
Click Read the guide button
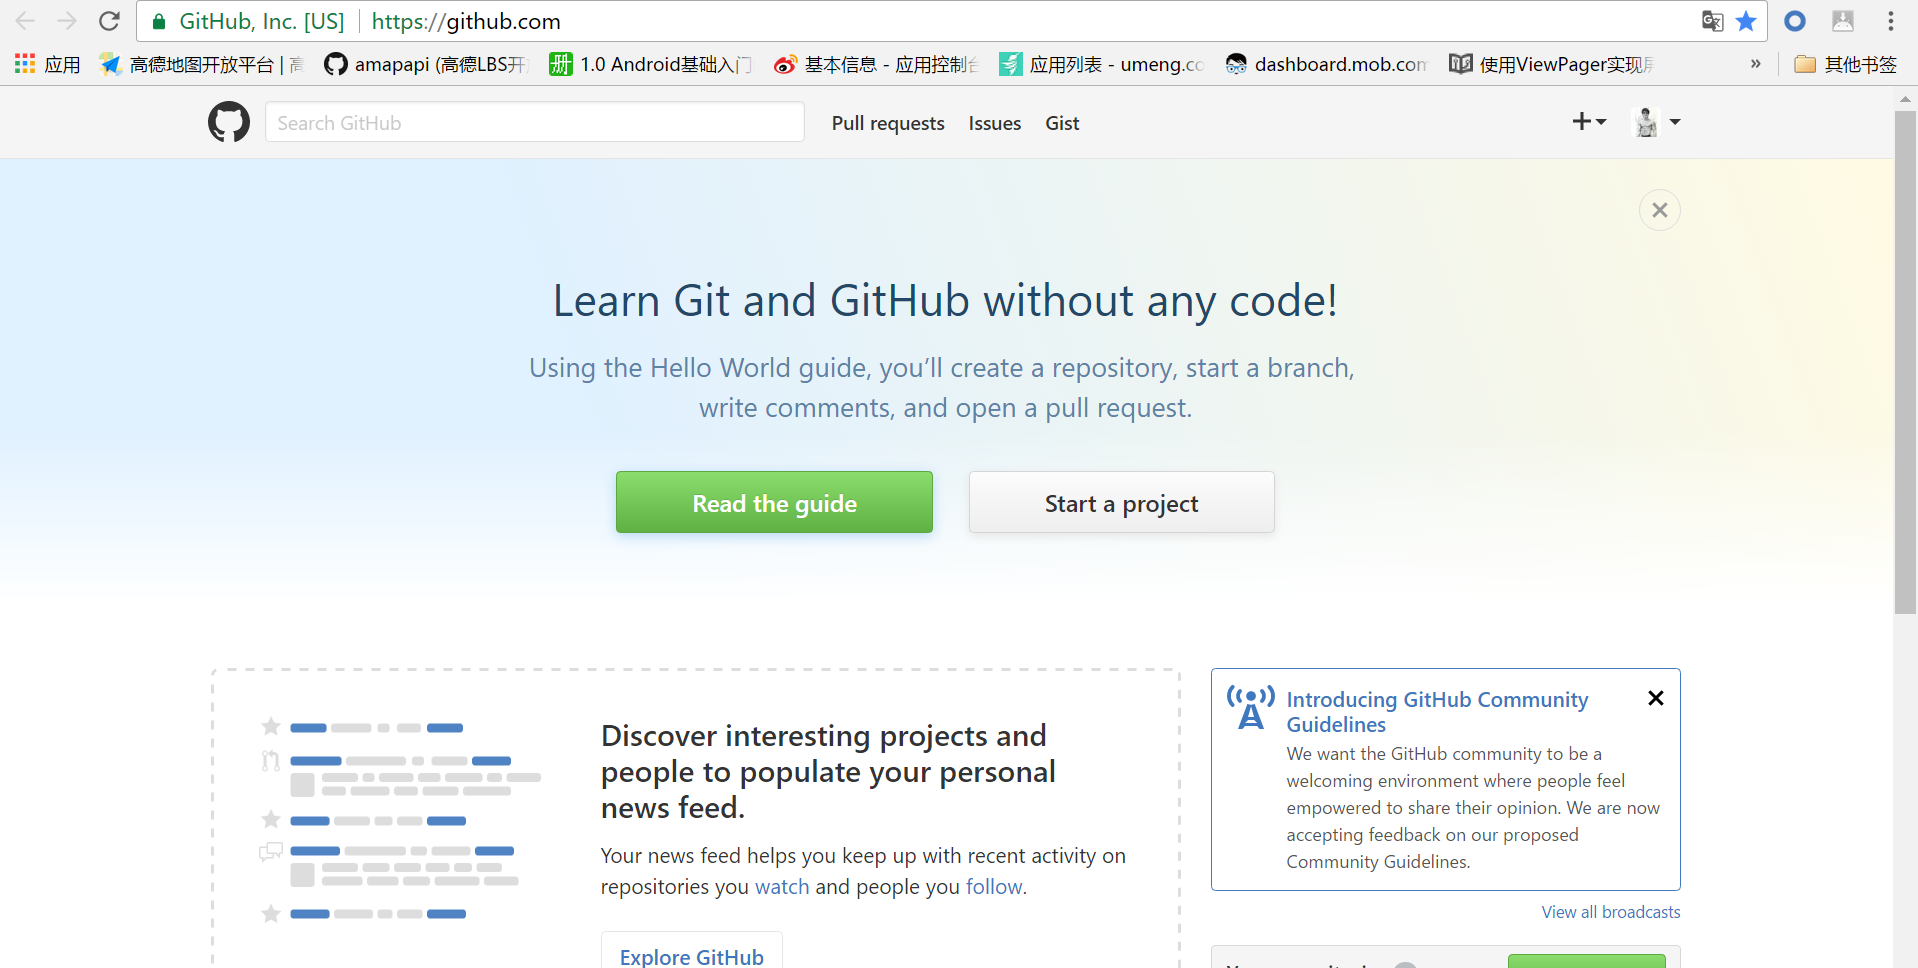click(774, 502)
